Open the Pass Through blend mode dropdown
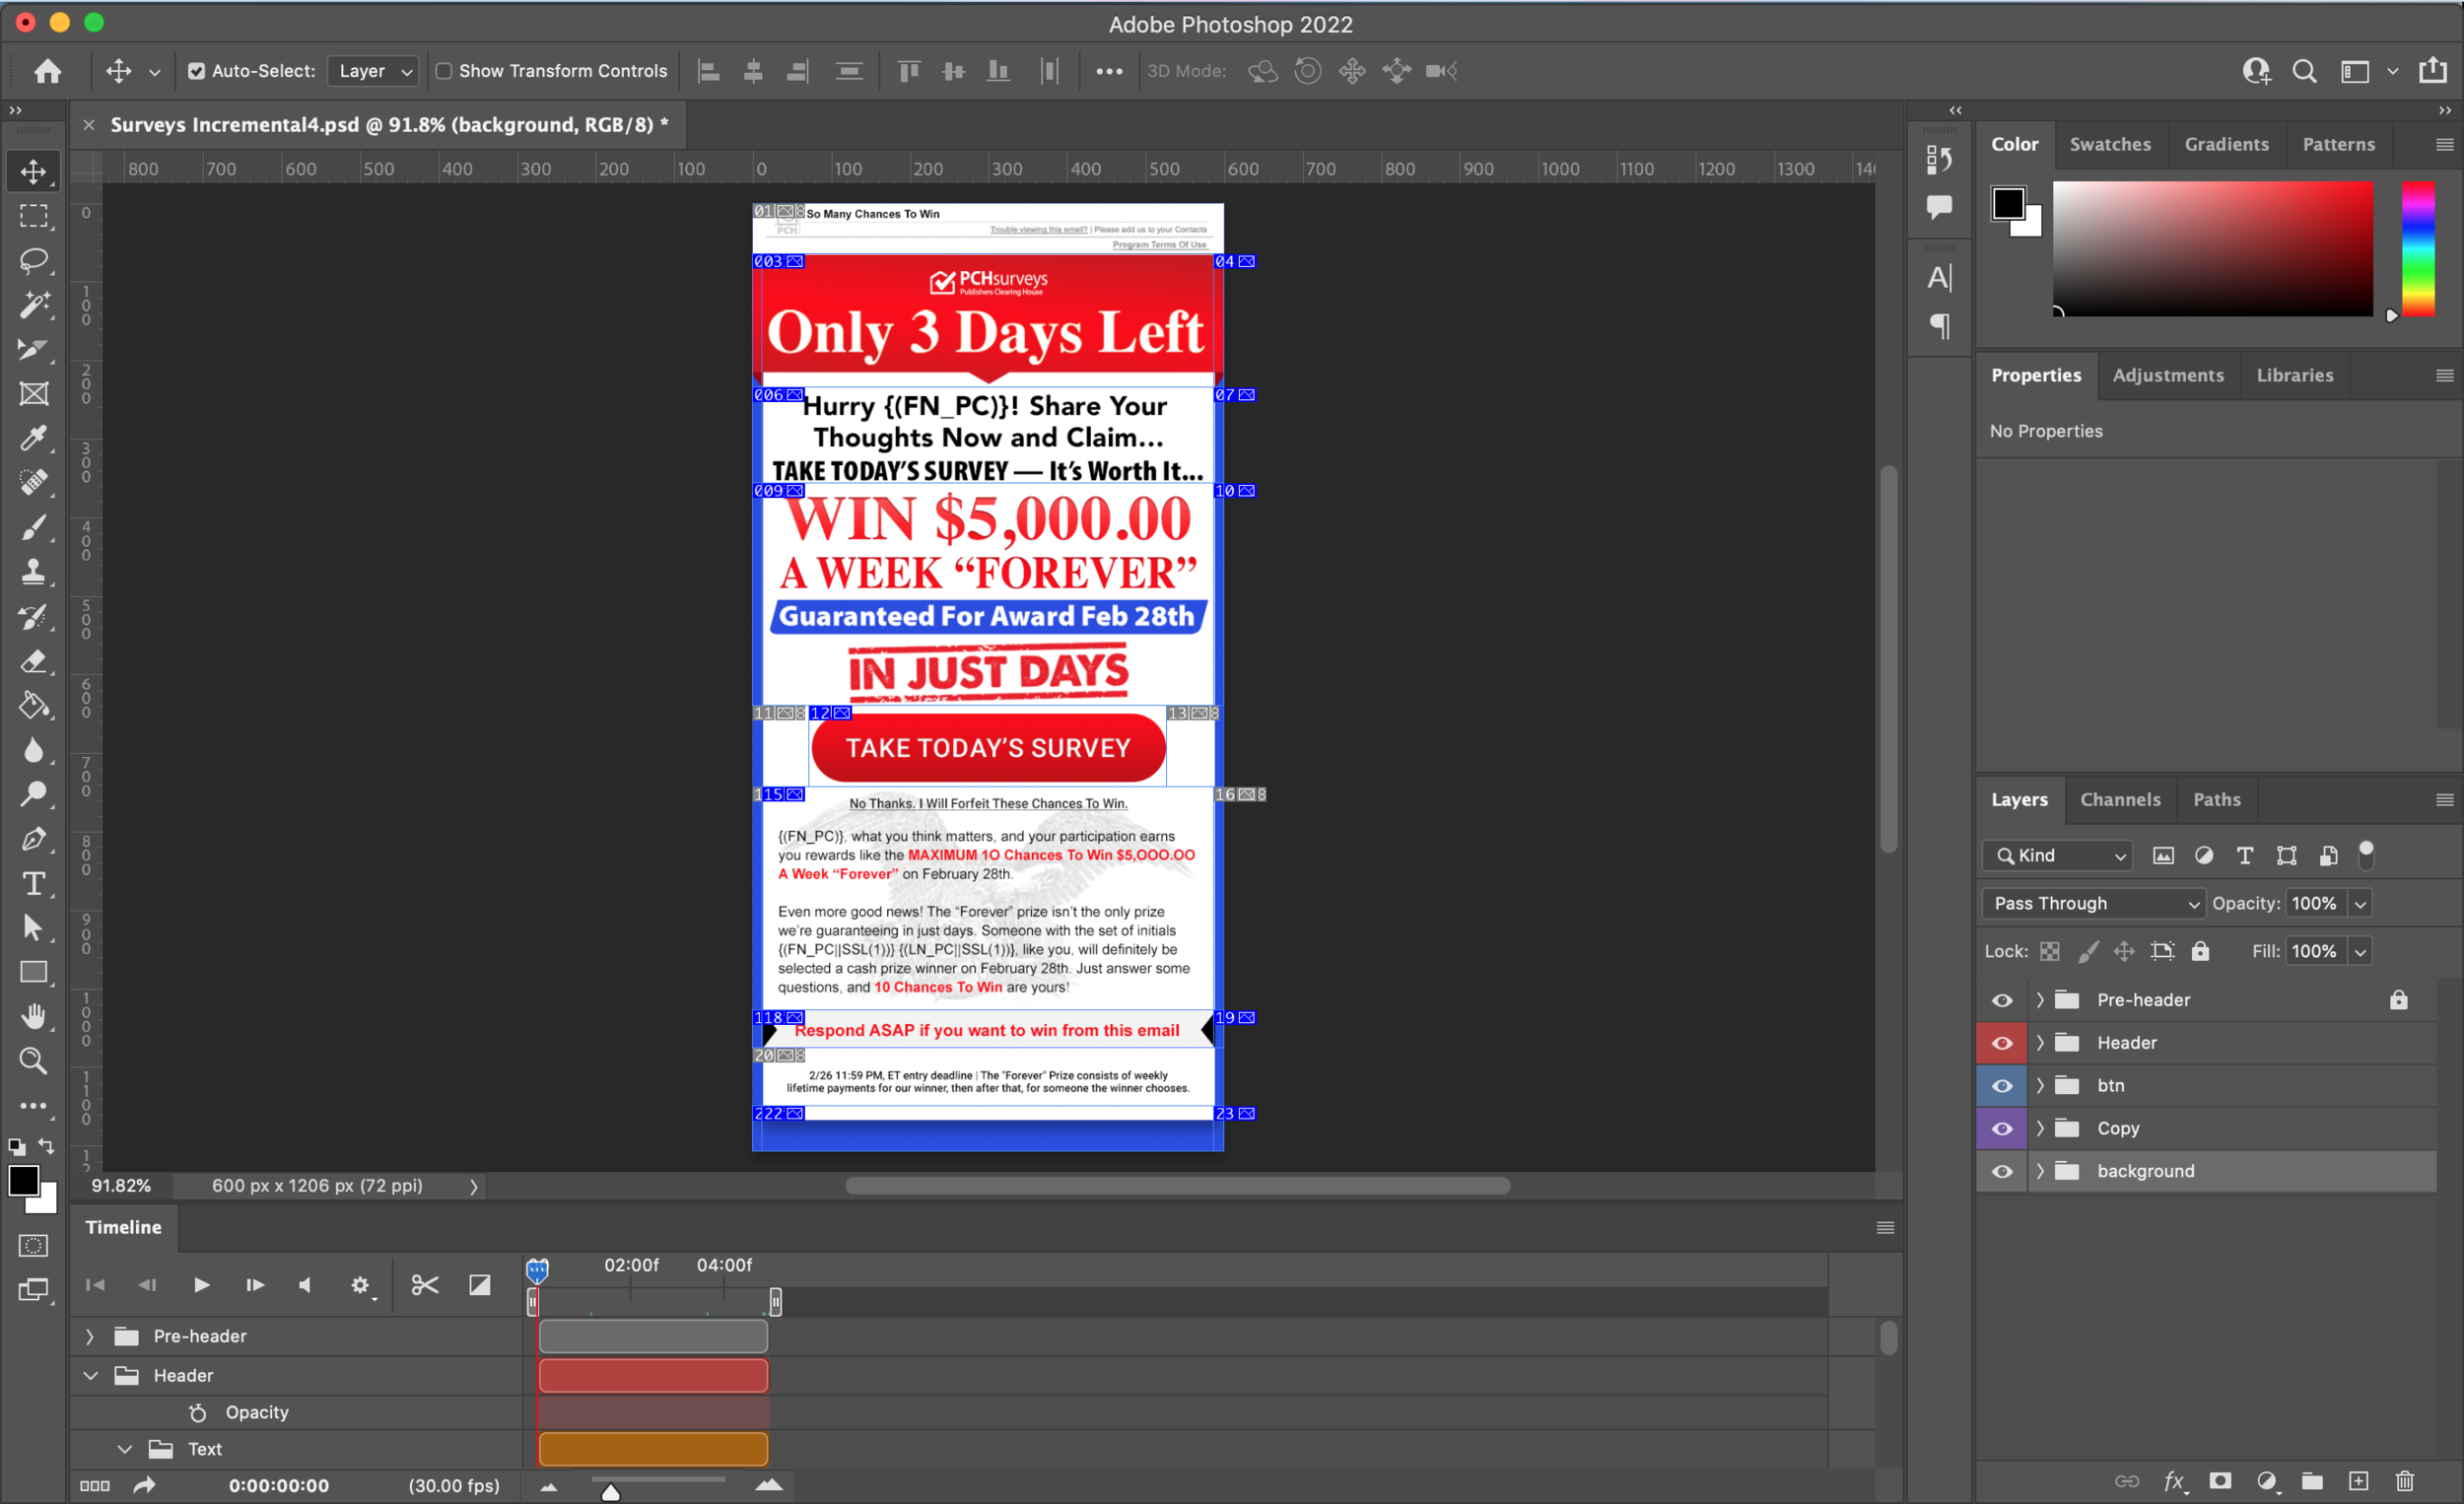The width and height of the screenshot is (2464, 1504). pos(2092,903)
